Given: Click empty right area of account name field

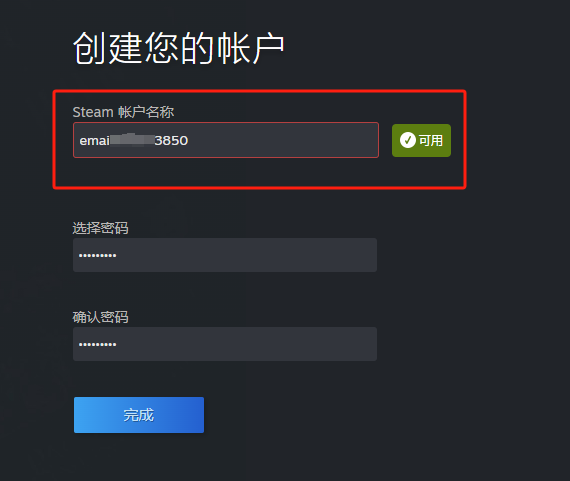Looking at the screenshot, I should (x=284, y=140).
